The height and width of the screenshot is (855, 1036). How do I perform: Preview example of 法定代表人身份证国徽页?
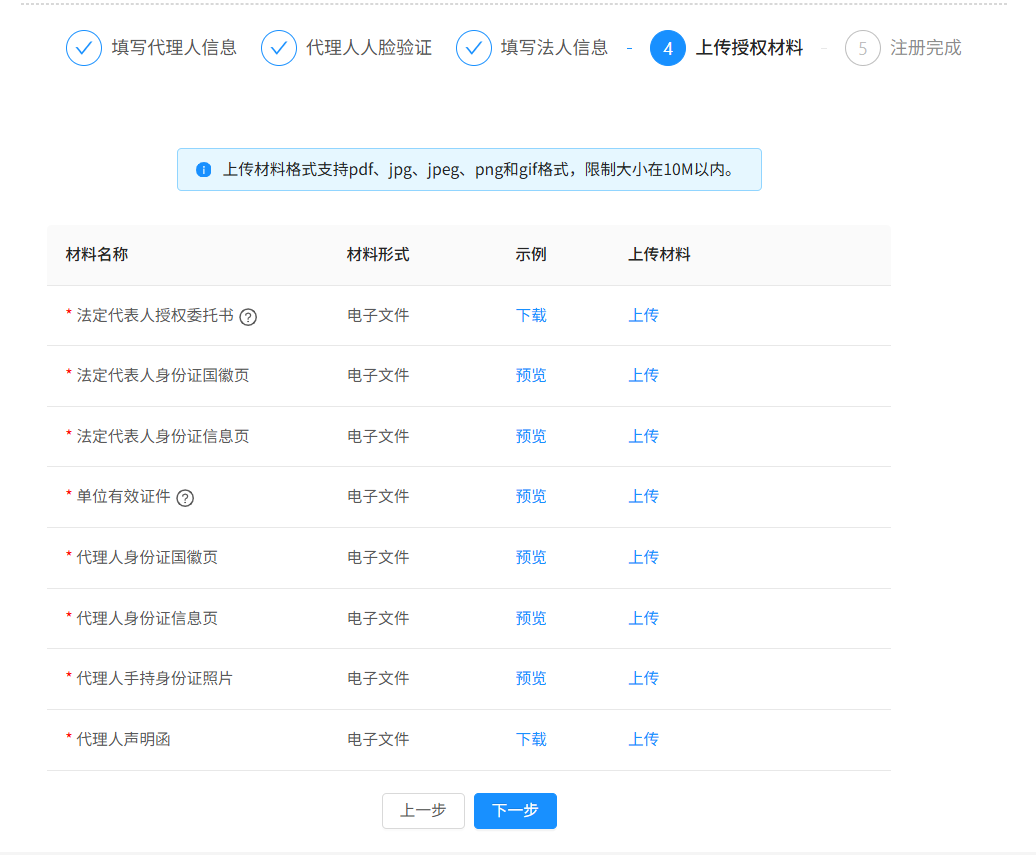(x=531, y=376)
